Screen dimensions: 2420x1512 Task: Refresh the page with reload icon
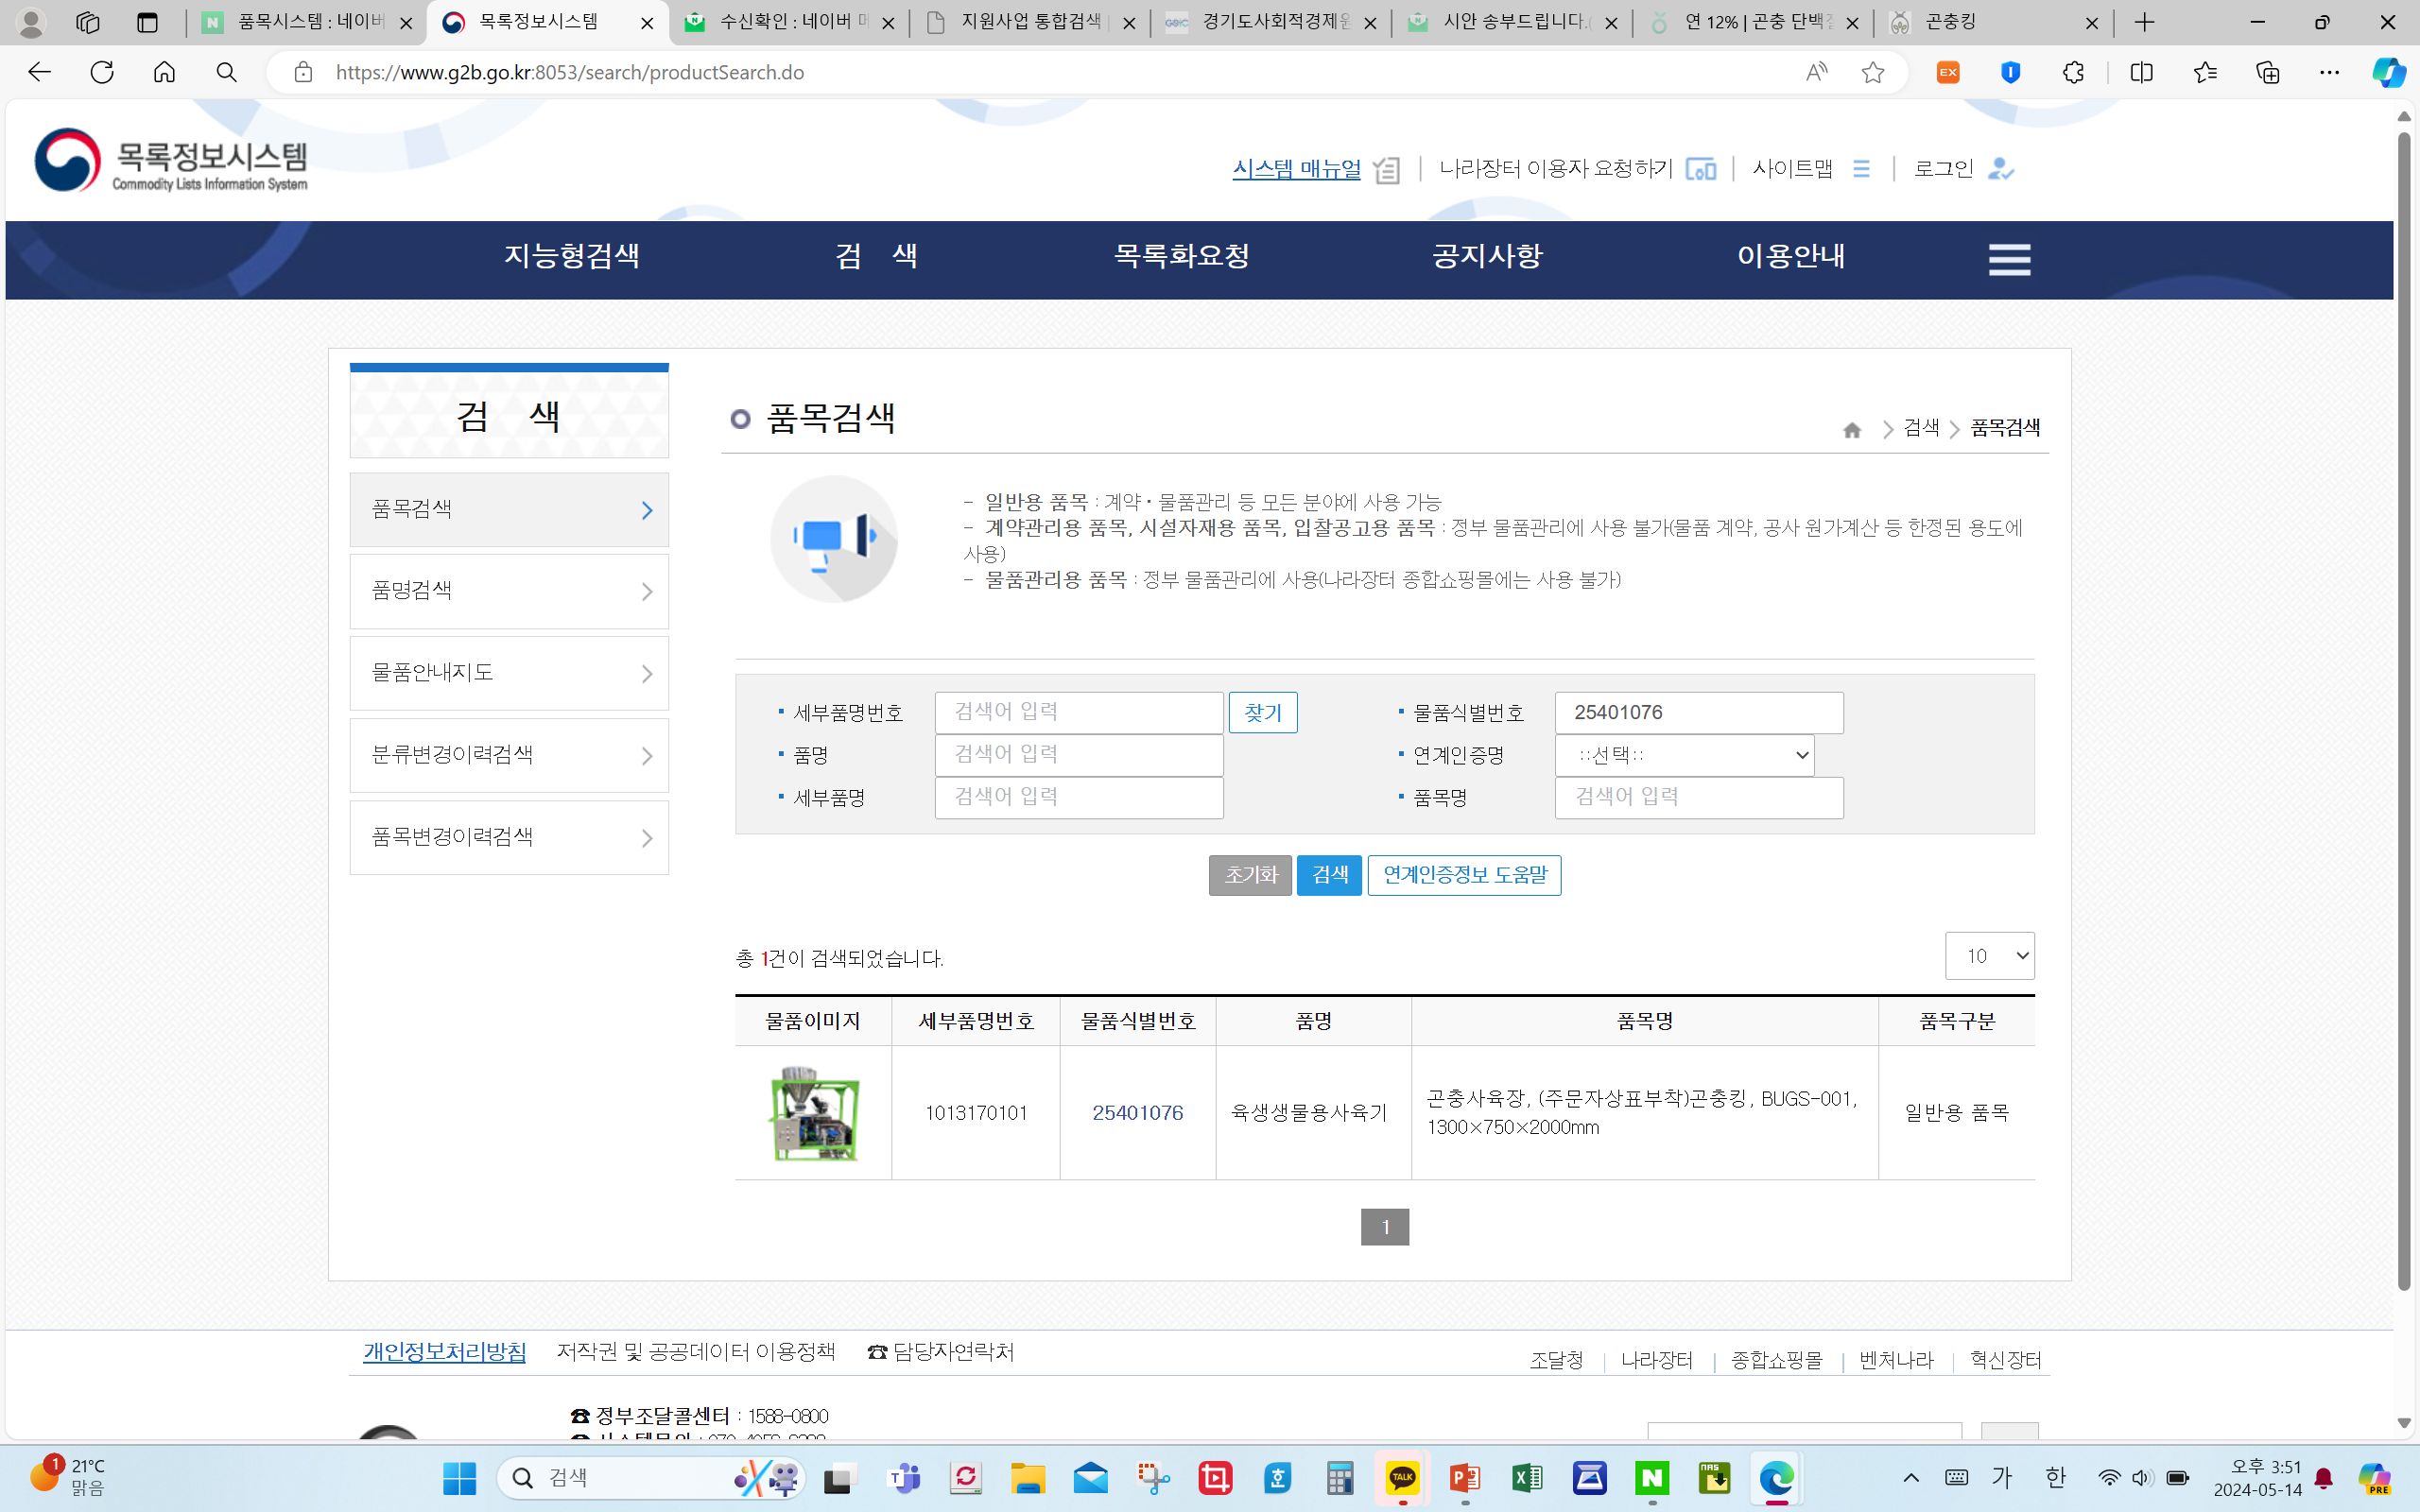point(102,72)
